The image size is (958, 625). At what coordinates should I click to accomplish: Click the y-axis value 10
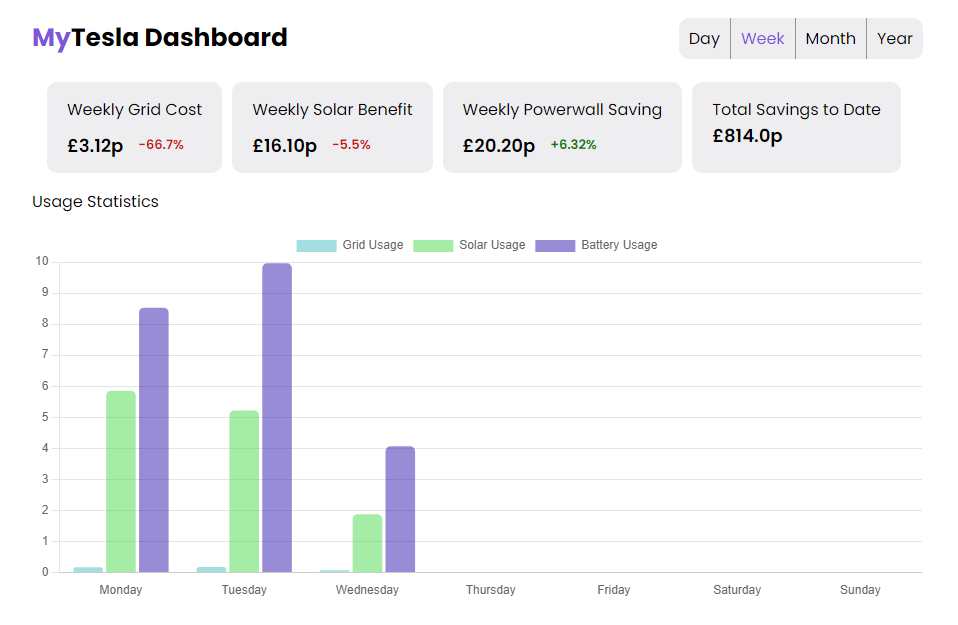click(42, 261)
